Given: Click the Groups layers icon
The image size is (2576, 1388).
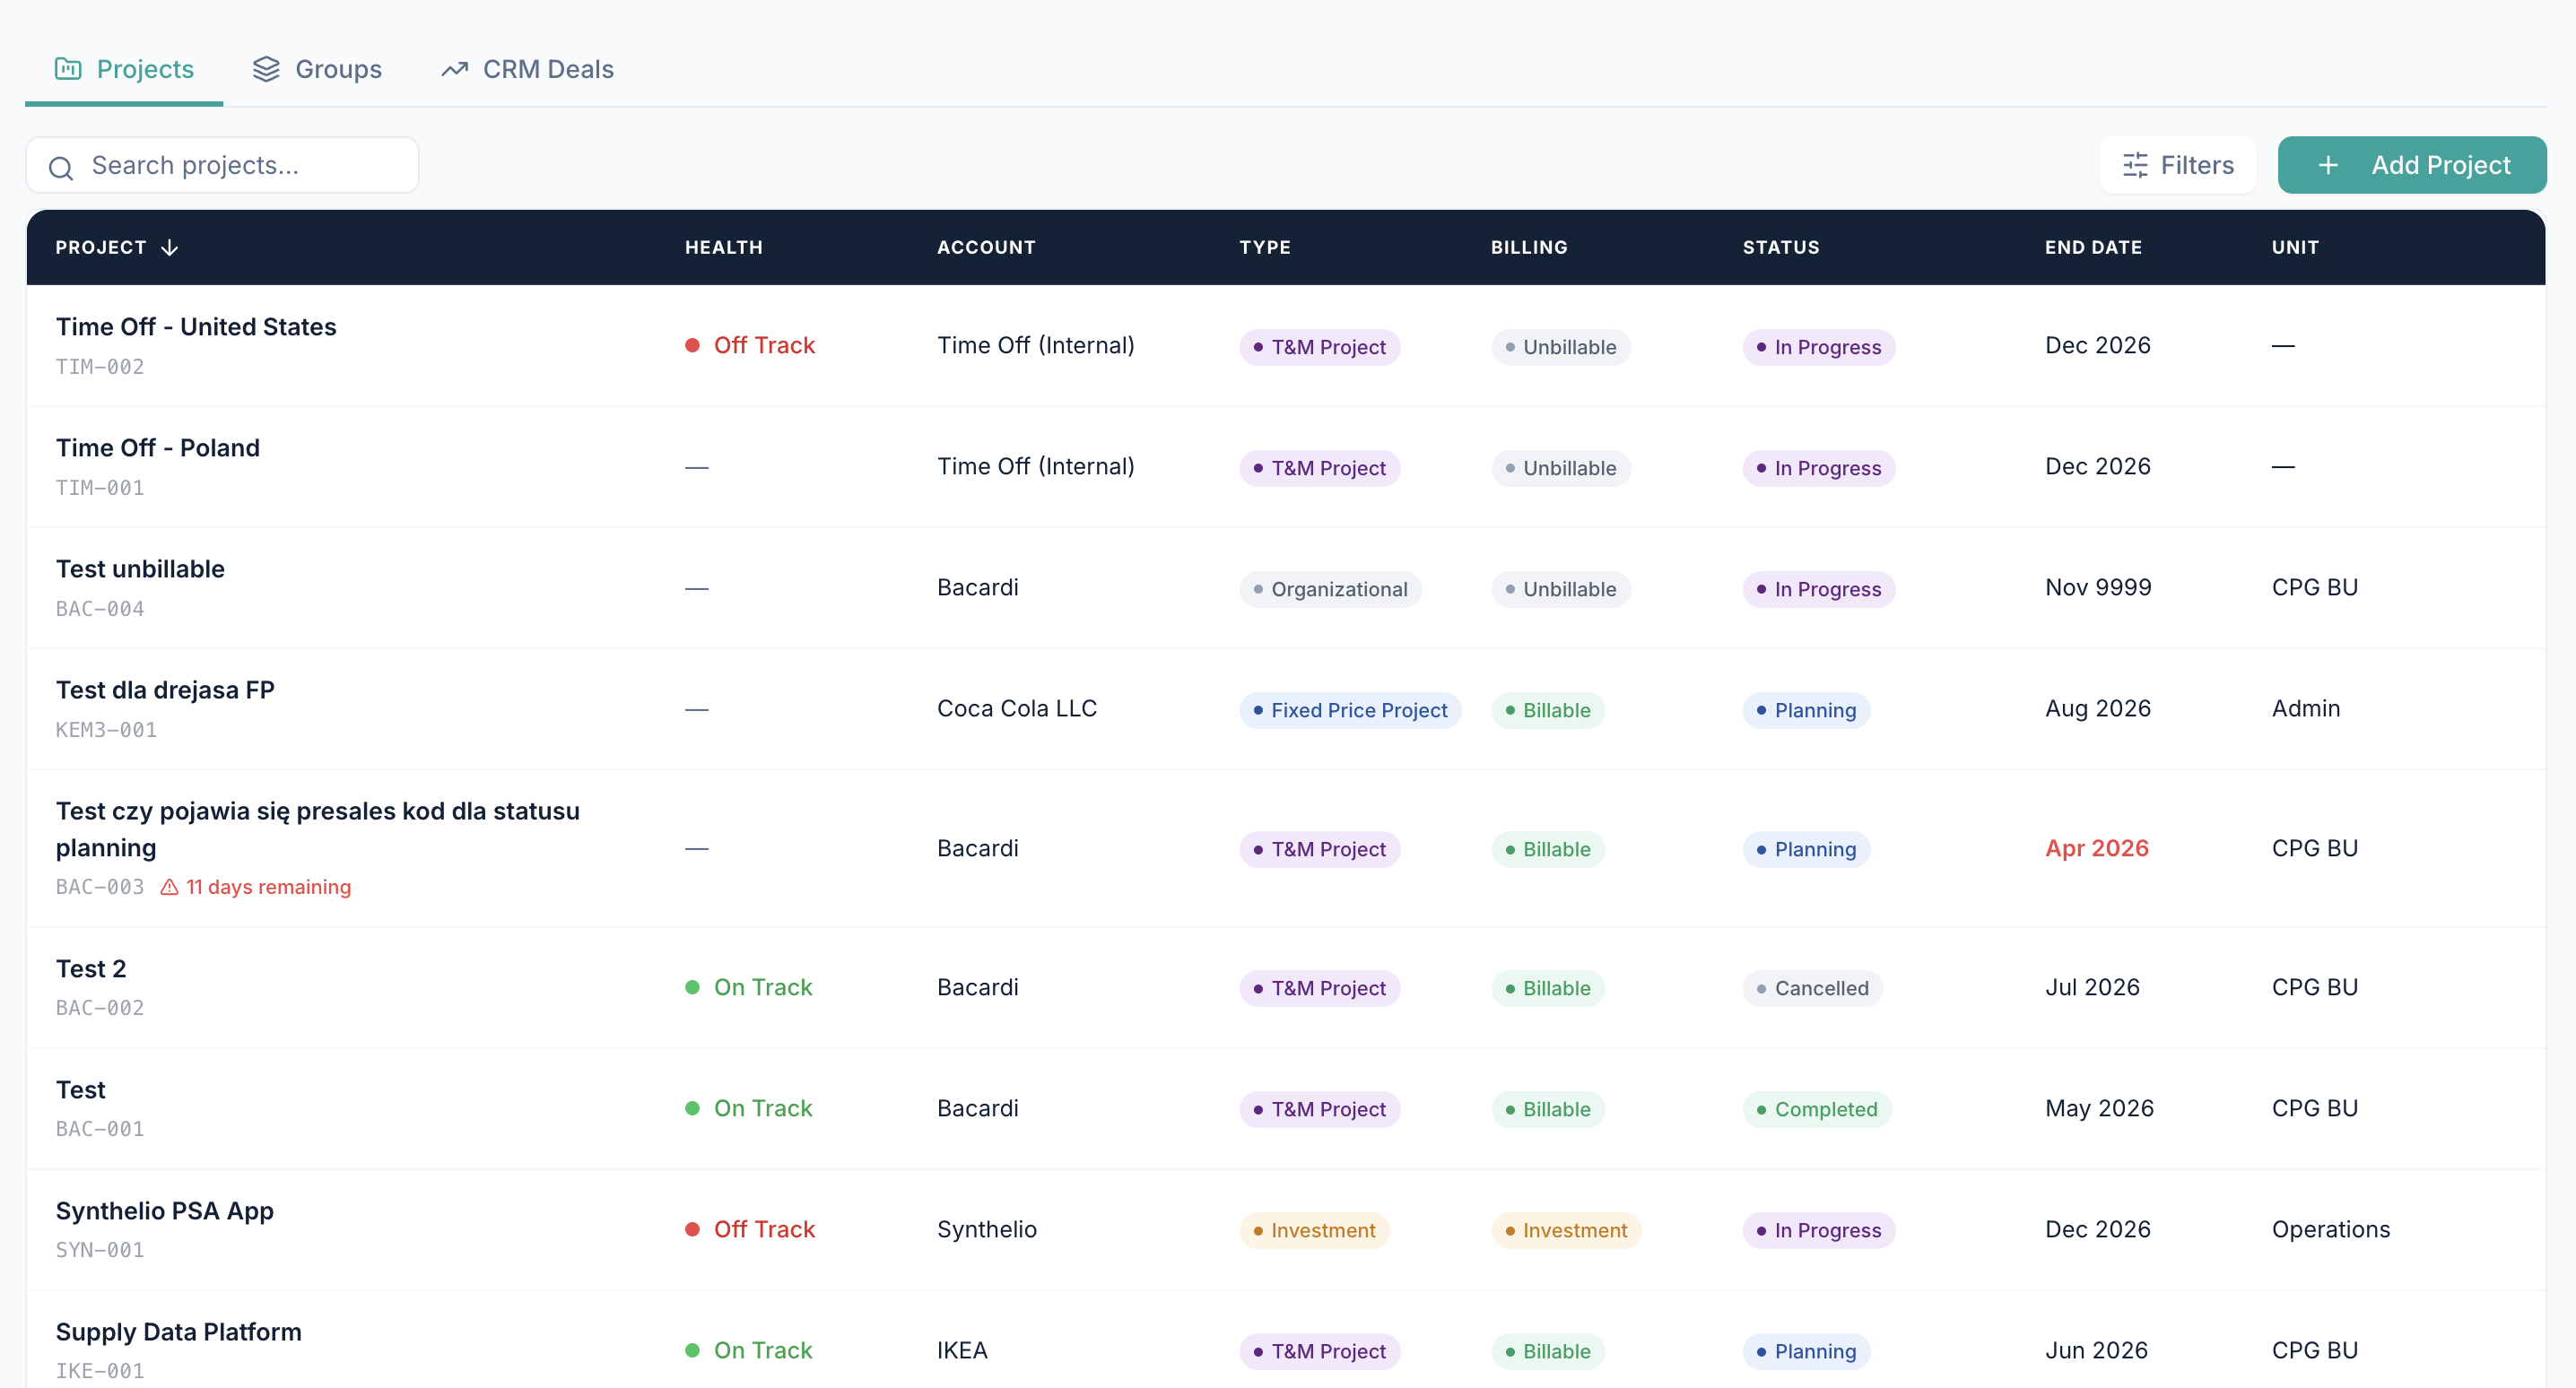Looking at the screenshot, I should pos(266,68).
